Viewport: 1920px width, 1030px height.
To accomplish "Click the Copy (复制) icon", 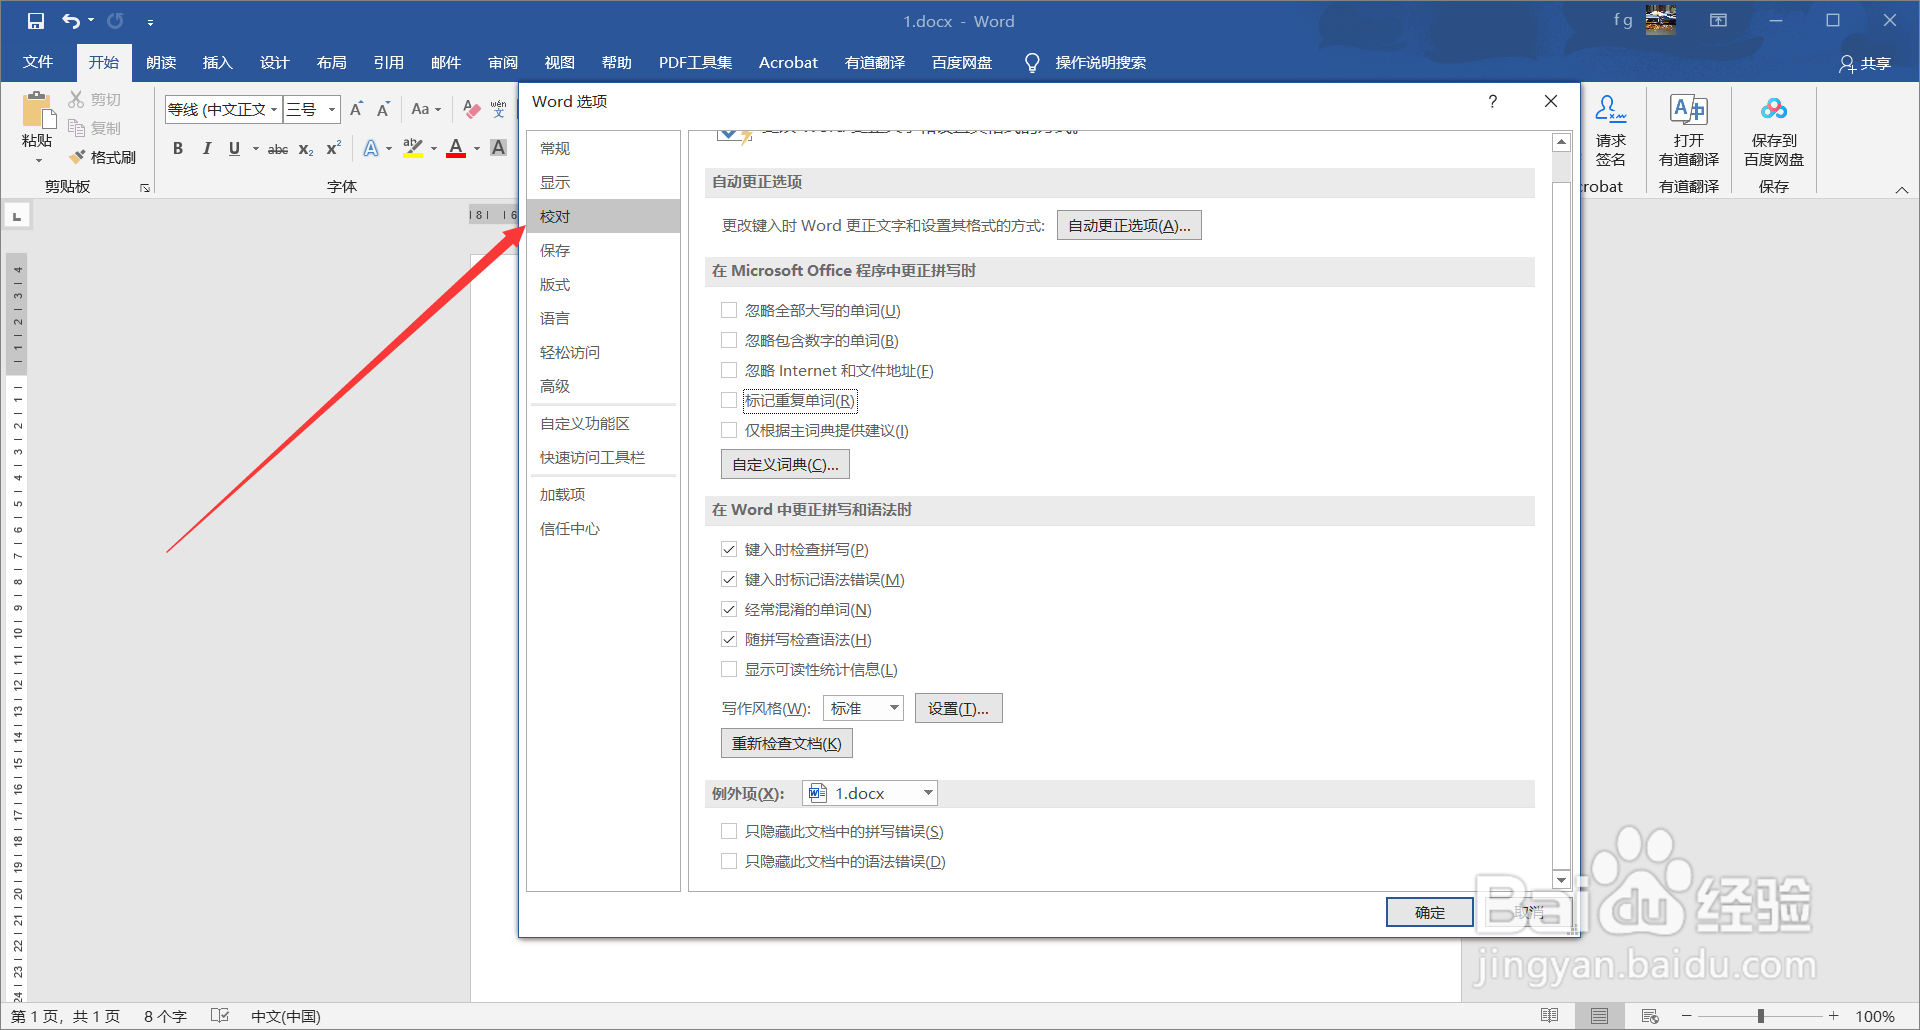I will [76, 128].
